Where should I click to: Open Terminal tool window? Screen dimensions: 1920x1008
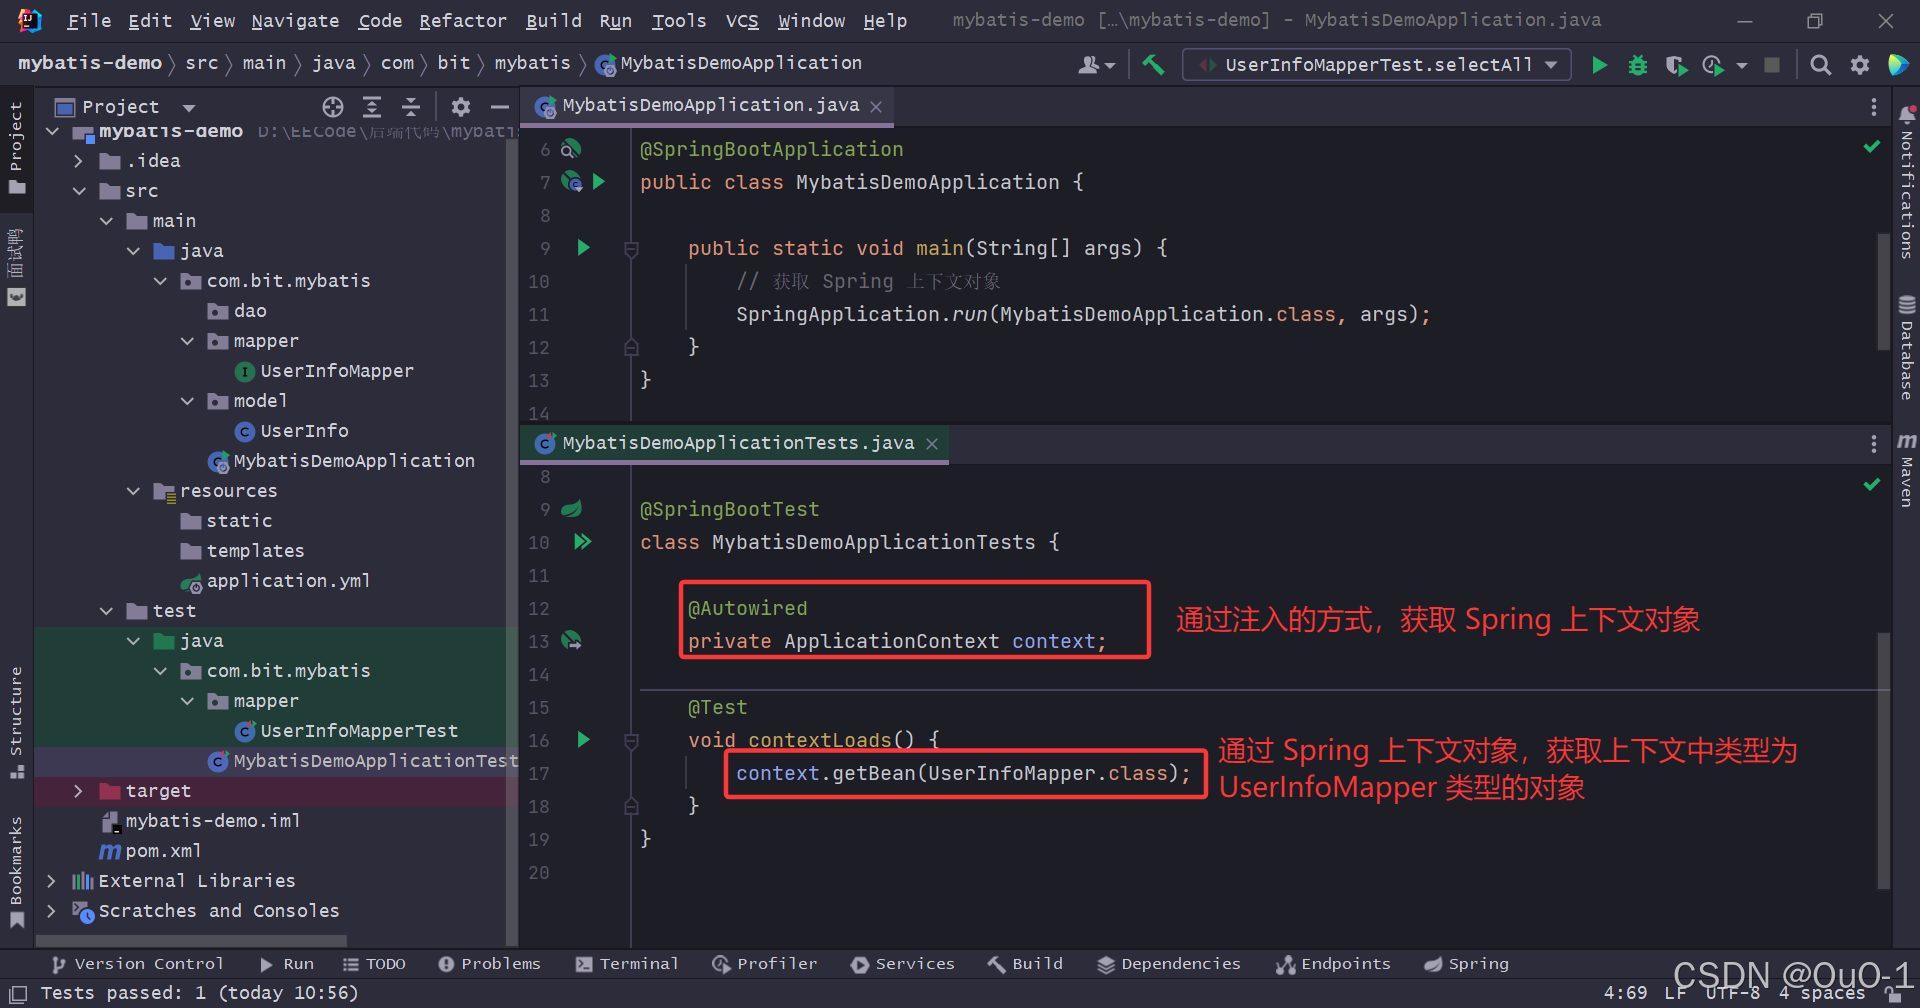click(x=627, y=964)
